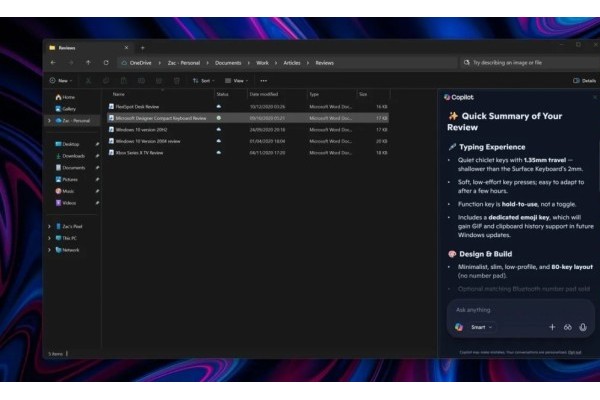600x400 pixels.
Task: Select Xbox Series X TV Review file
Action: (248, 153)
